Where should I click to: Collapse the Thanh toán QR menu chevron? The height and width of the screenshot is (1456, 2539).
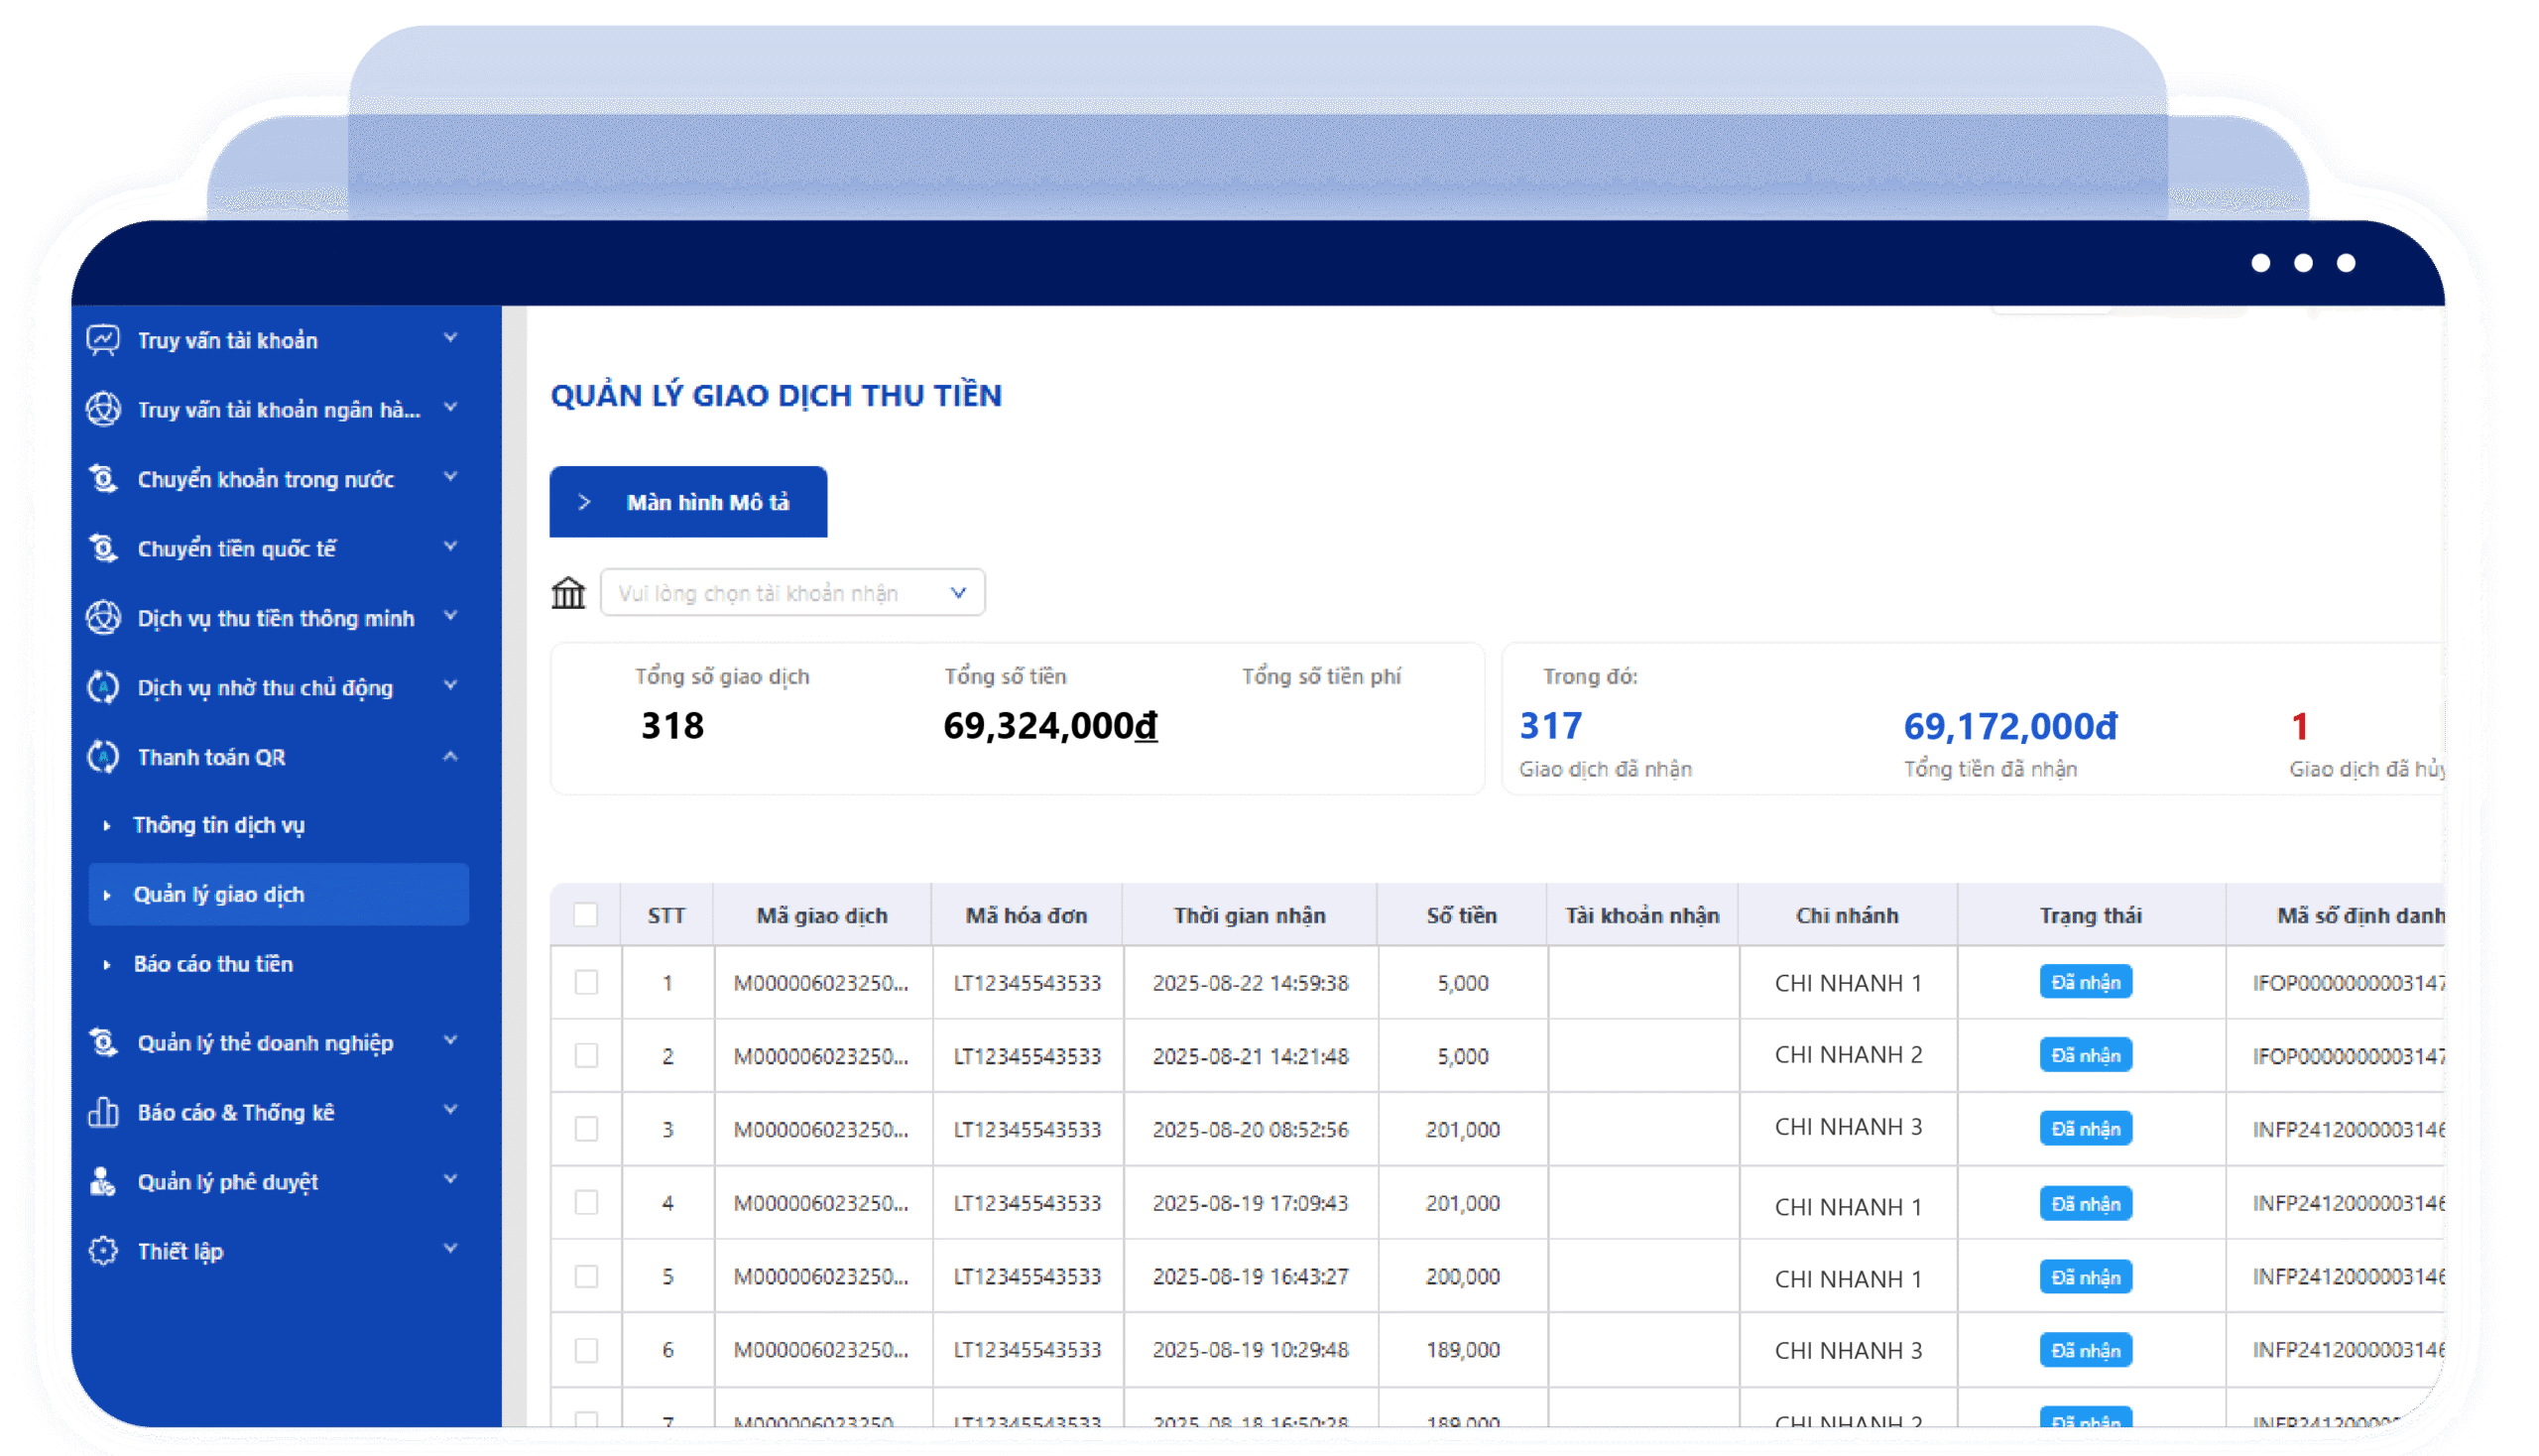tap(451, 757)
